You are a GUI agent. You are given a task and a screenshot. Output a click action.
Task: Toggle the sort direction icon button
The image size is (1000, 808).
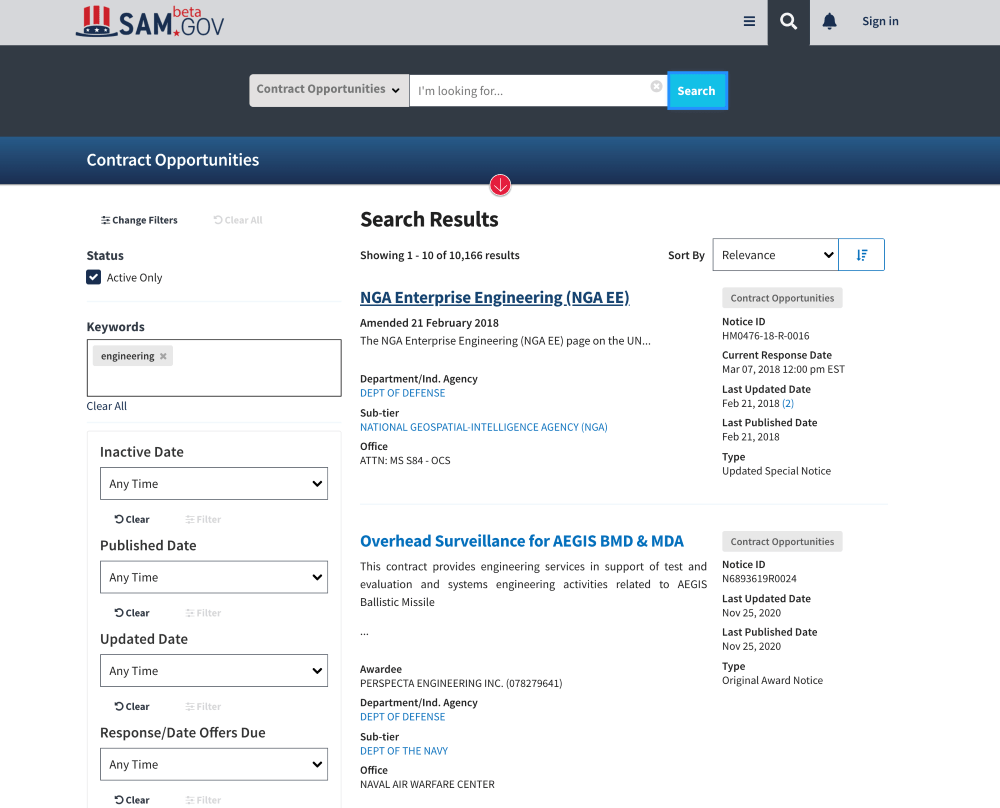[862, 255]
